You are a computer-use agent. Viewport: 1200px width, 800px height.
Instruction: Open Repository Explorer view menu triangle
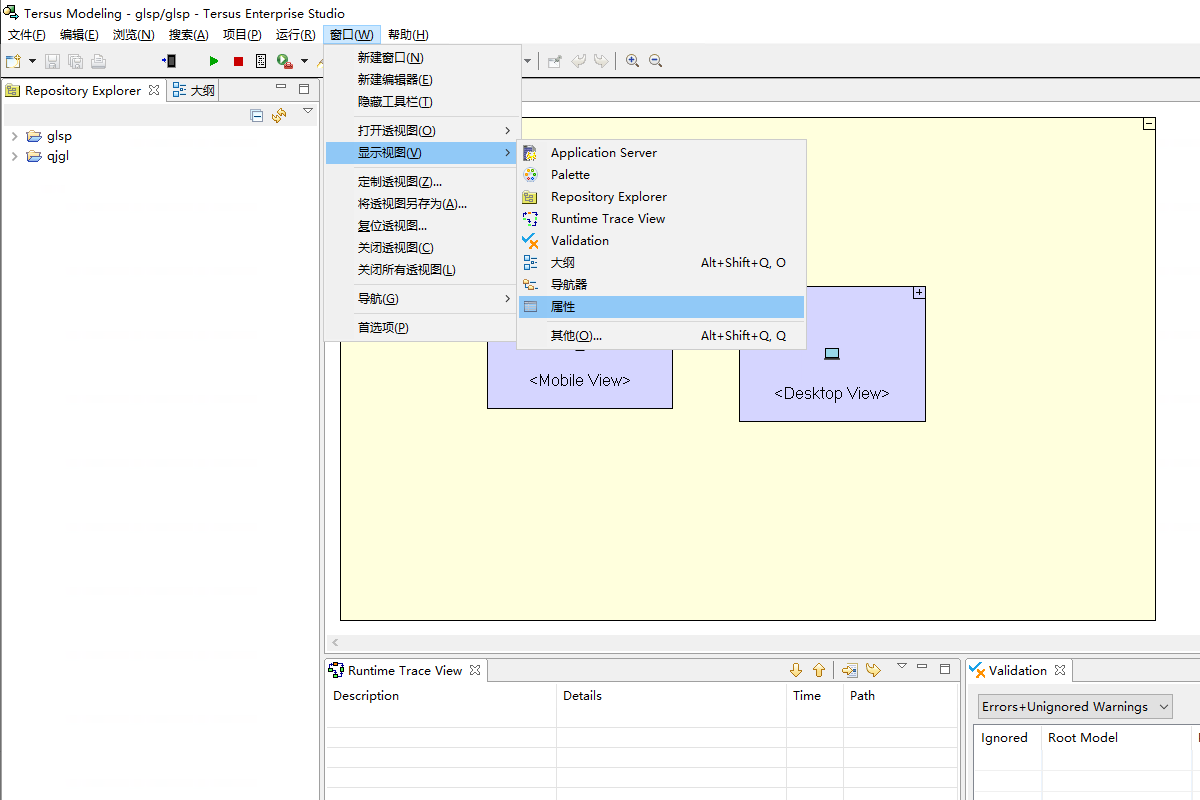pyautogui.click(x=308, y=111)
